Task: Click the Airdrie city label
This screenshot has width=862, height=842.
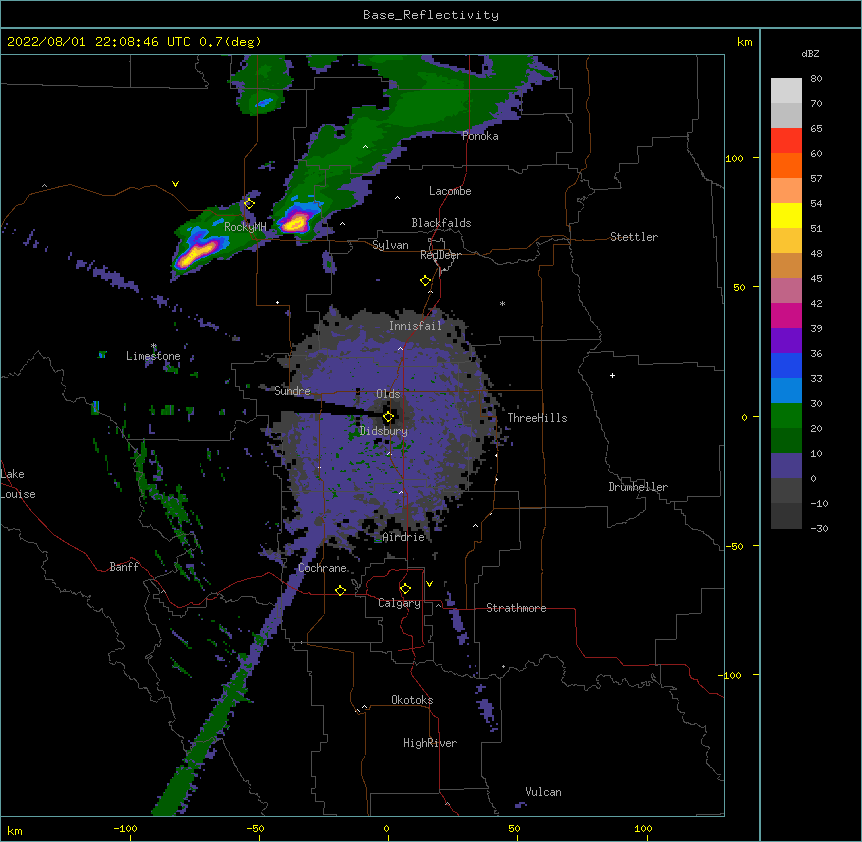Action: (404, 537)
